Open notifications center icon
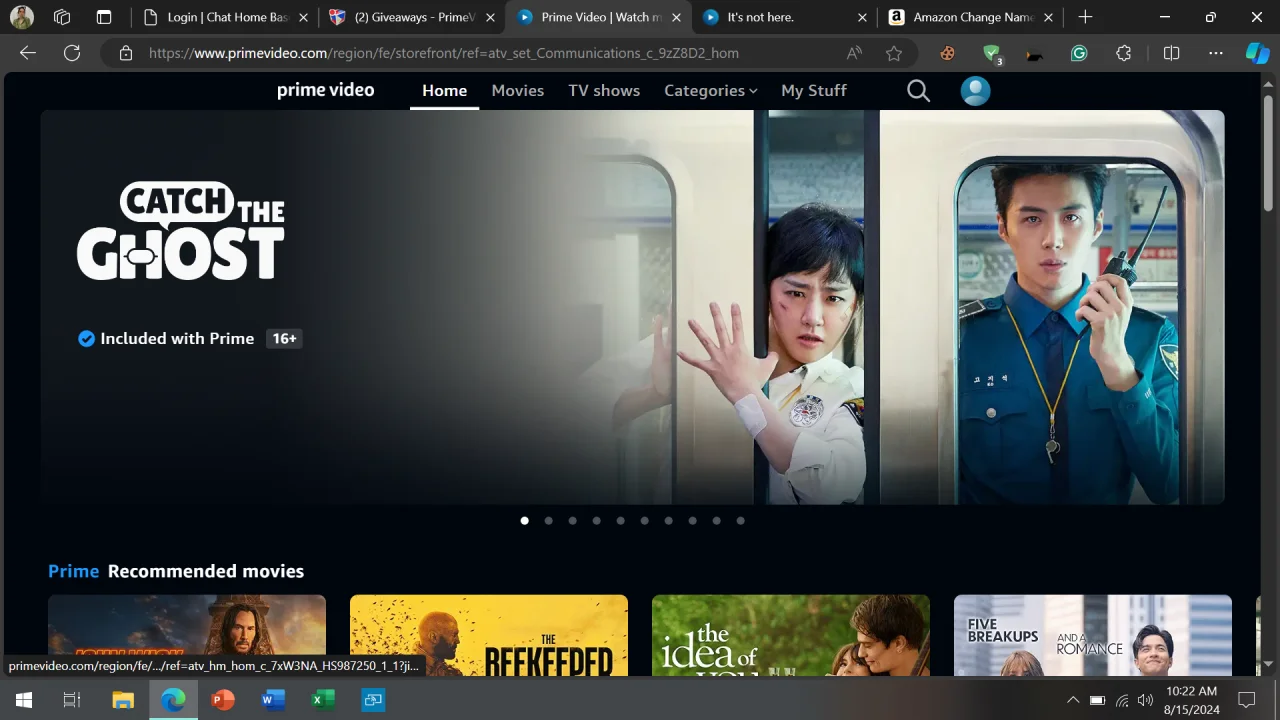Screen dimensions: 1280x720 pyautogui.click(x=1246, y=700)
